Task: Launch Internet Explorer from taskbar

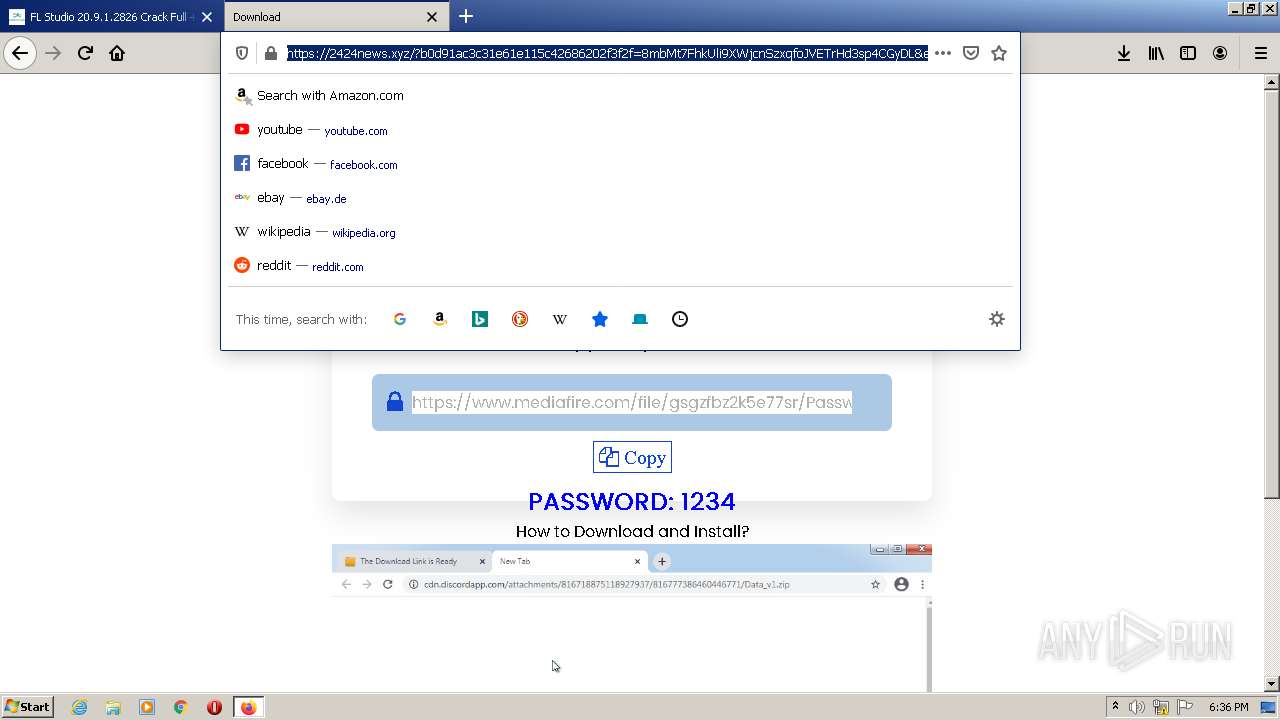Action: click(79, 707)
